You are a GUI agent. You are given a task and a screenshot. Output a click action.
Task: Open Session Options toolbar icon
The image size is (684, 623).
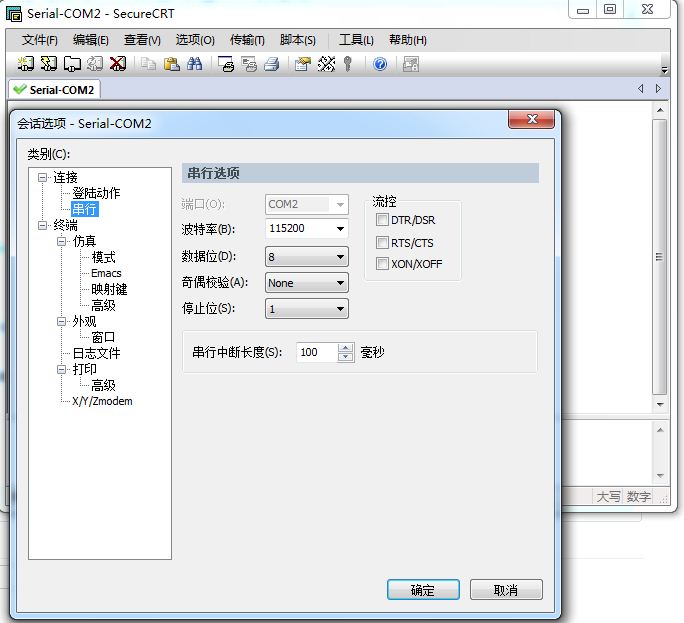pos(303,64)
